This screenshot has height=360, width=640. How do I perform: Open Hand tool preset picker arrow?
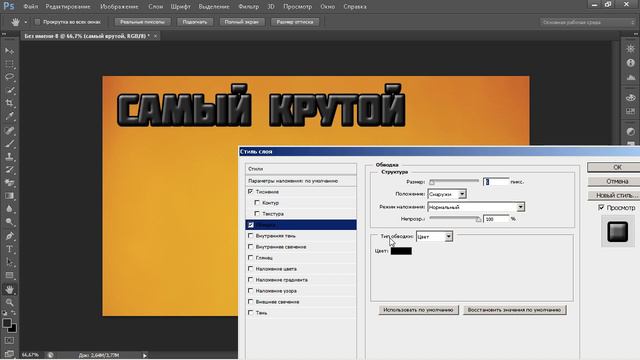click(26, 22)
